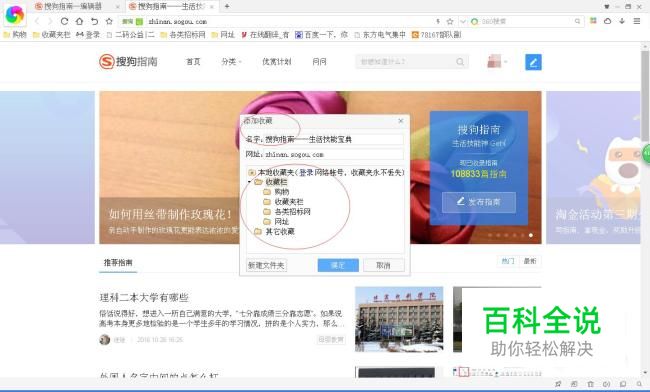The width and height of the screenshot is (650, 392).
Task: Open the browser hamburger menu
Action: (637, 21)
